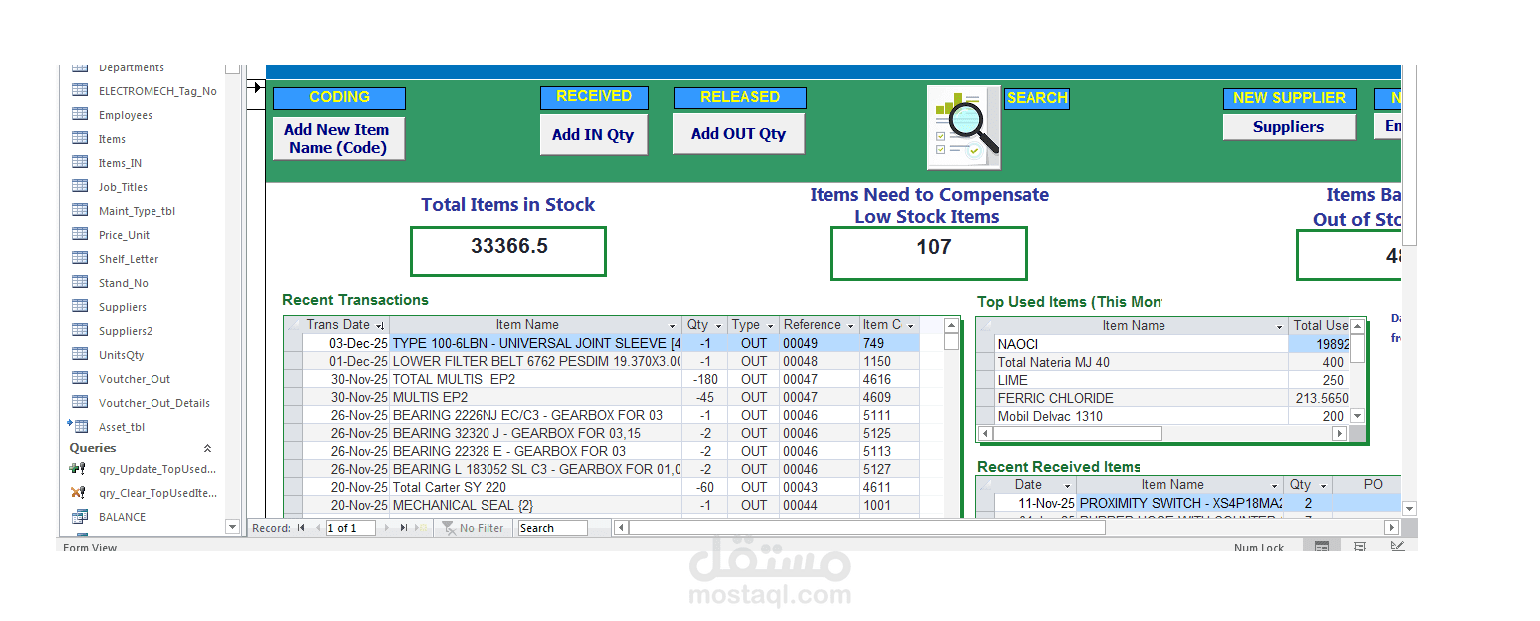Click Recent Transactions scrollbar up arrow

click(951, 326)
